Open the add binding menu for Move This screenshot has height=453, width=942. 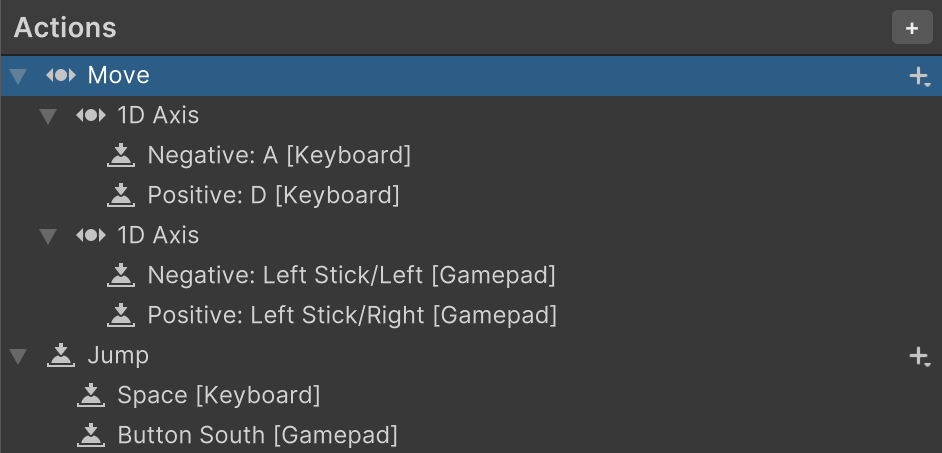click(919, 76)
